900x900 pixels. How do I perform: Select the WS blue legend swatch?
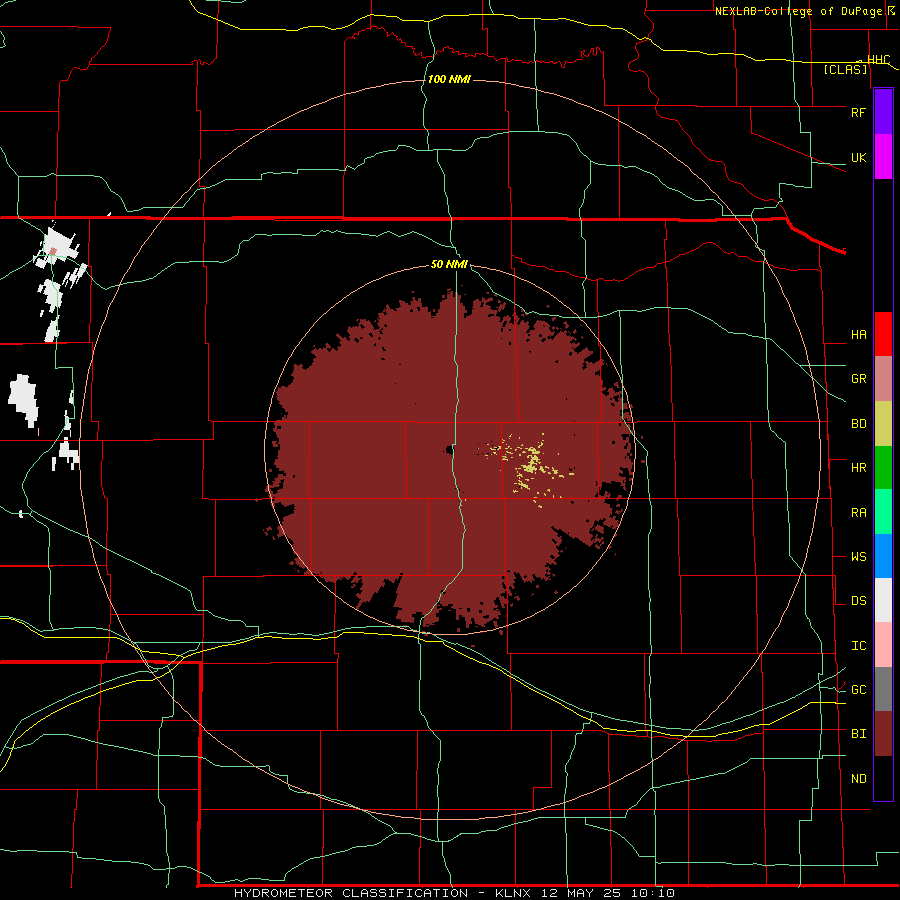click(x=883, y=556)
